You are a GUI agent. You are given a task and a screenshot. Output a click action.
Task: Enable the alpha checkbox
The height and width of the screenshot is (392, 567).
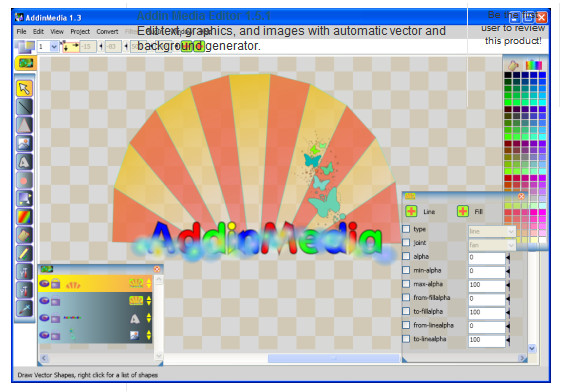(406, 256)
